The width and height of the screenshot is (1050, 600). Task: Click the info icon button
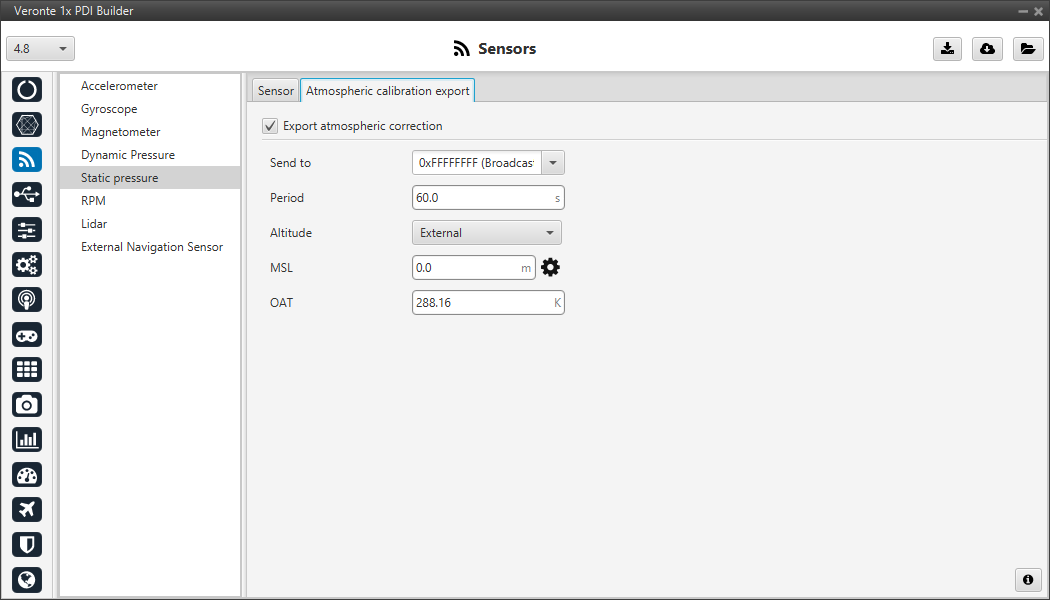click(1028, 579)
